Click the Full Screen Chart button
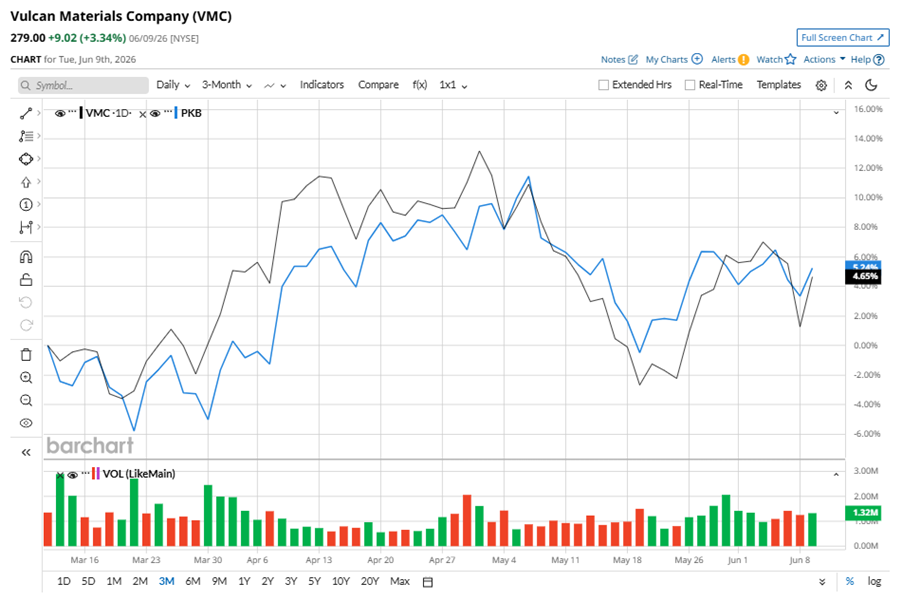The width and height of the screenshot is (902, 601). coord(843,37)
